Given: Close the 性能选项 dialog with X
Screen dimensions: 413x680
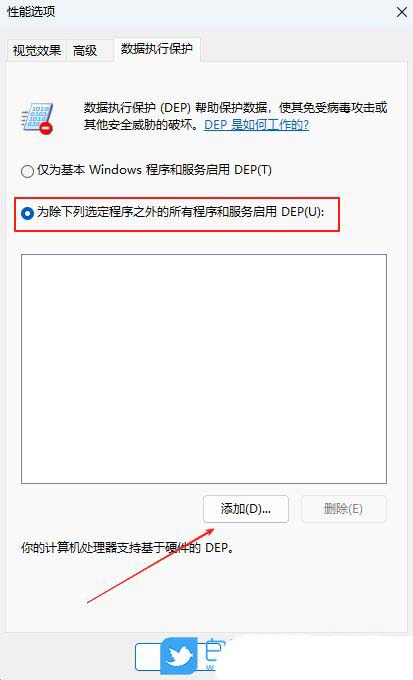Looking at the screenshot, I should 402,12.
